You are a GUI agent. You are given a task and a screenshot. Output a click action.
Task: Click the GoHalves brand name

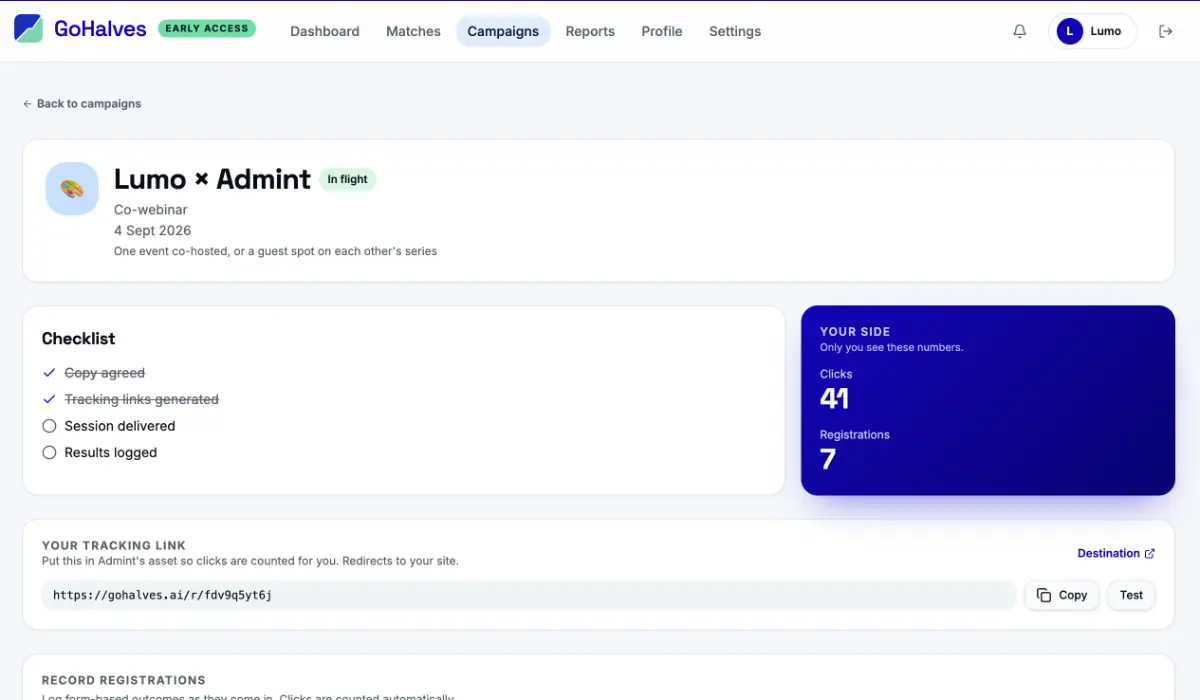coord(100,29)
